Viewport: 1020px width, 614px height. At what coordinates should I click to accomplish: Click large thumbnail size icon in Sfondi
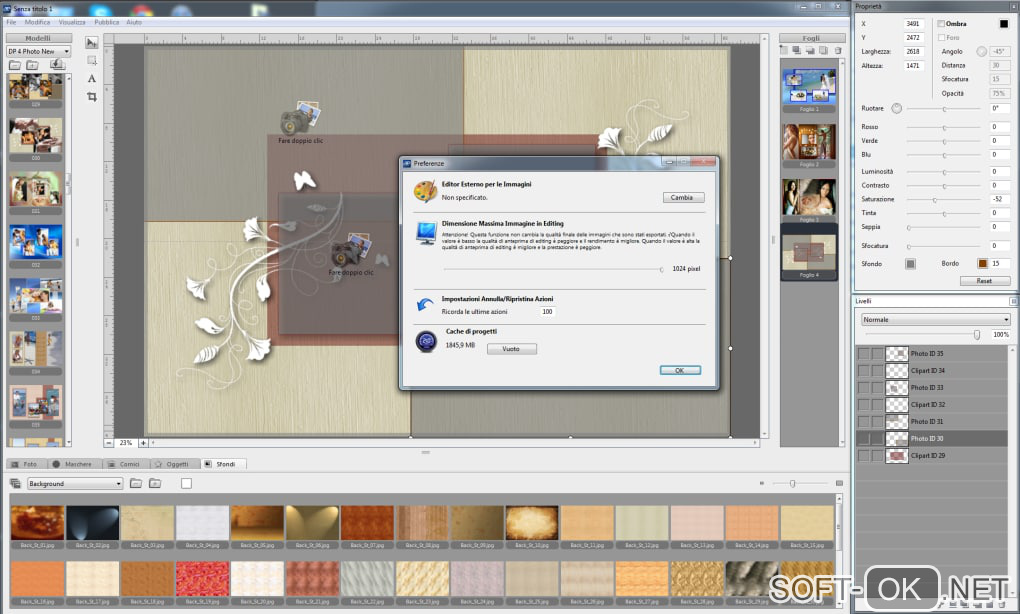[839, 483]
